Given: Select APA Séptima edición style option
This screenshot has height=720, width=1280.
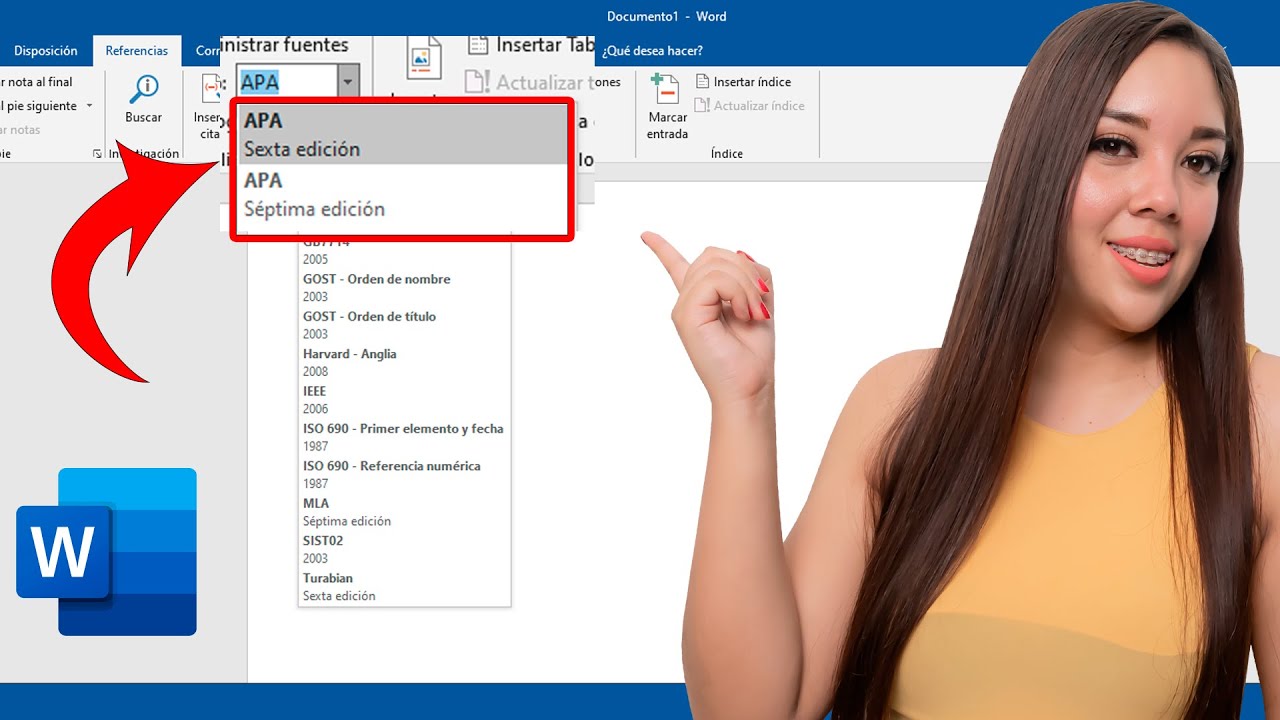Looking at the screenshot, I should [x=404, y=194].
